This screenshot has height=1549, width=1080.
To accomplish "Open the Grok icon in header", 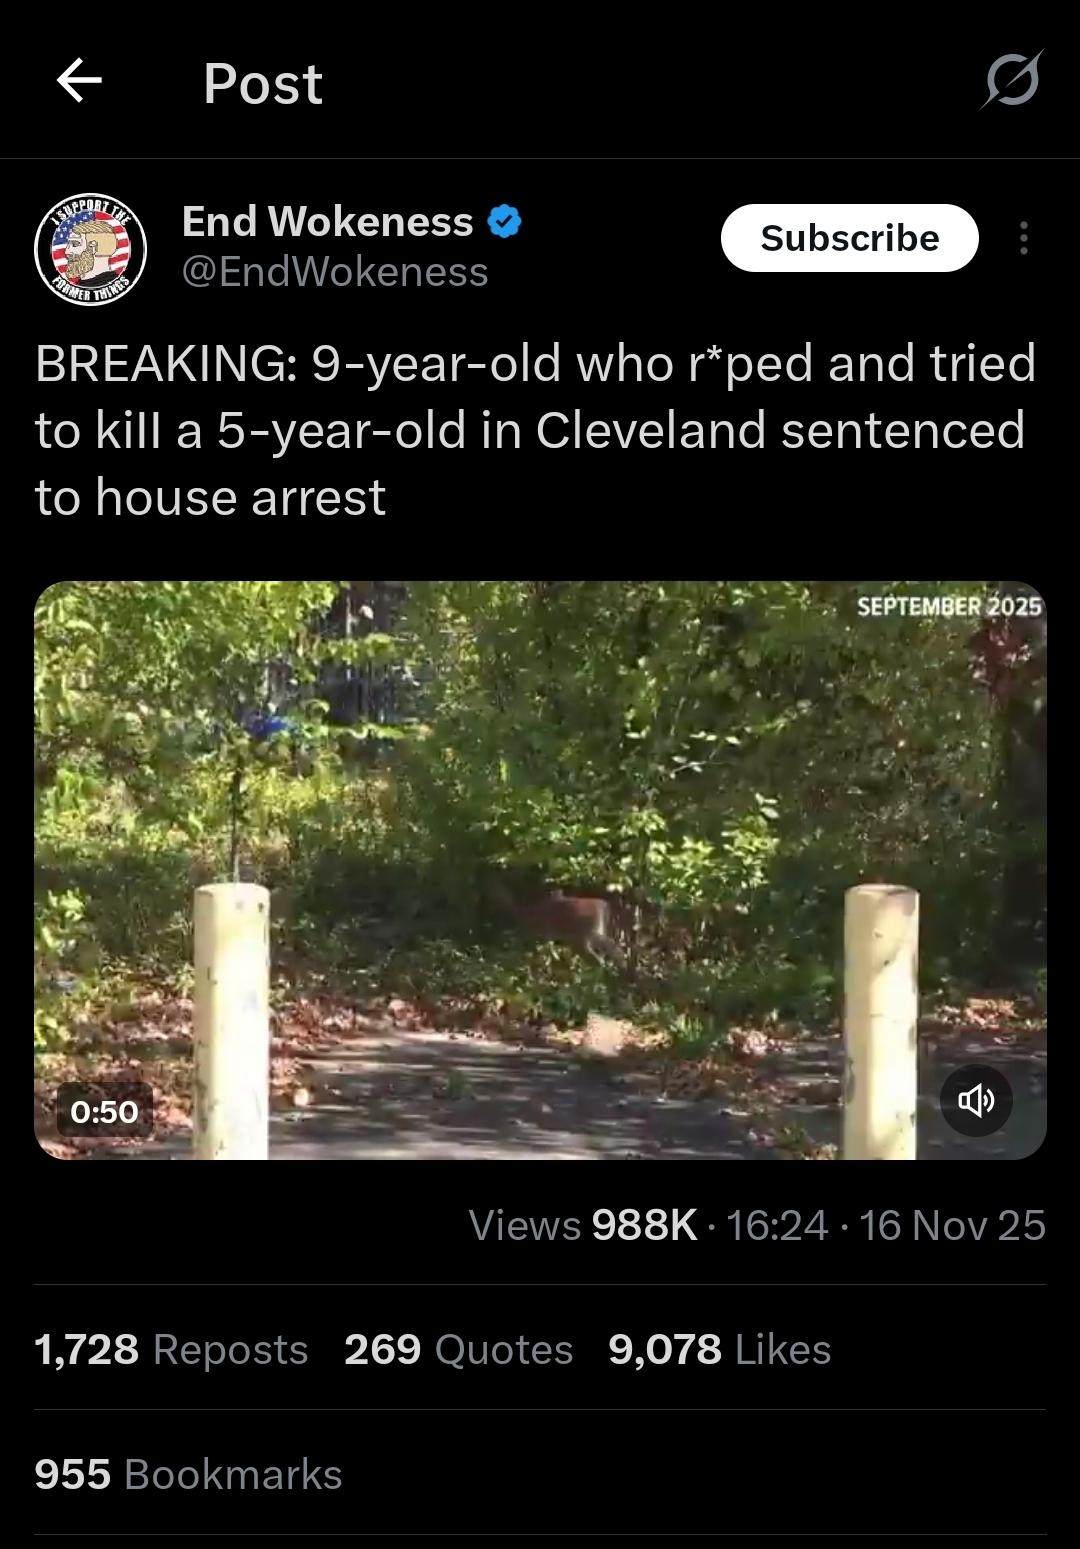I will (1011, 80).
